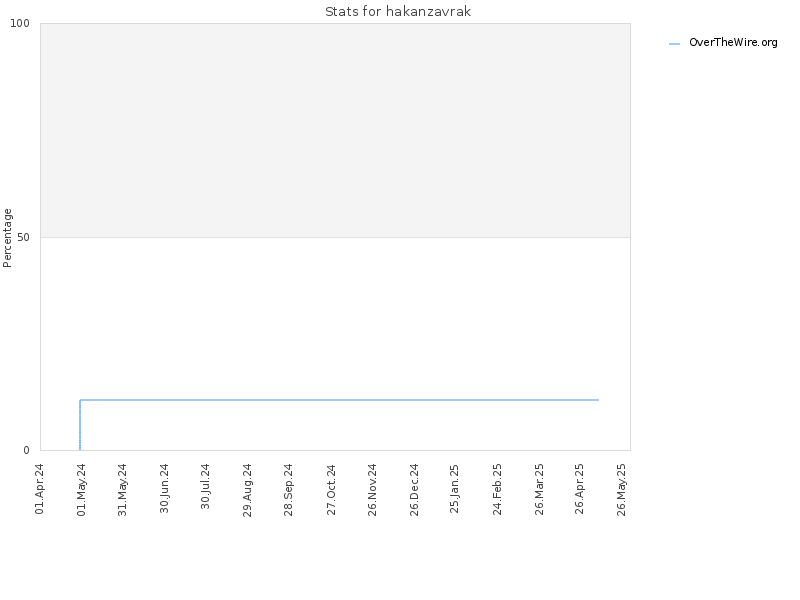The height and width of the screenshot is (600, 800).
Task: Click the gray shaded upper chart area
Action: tap(335, 130)
